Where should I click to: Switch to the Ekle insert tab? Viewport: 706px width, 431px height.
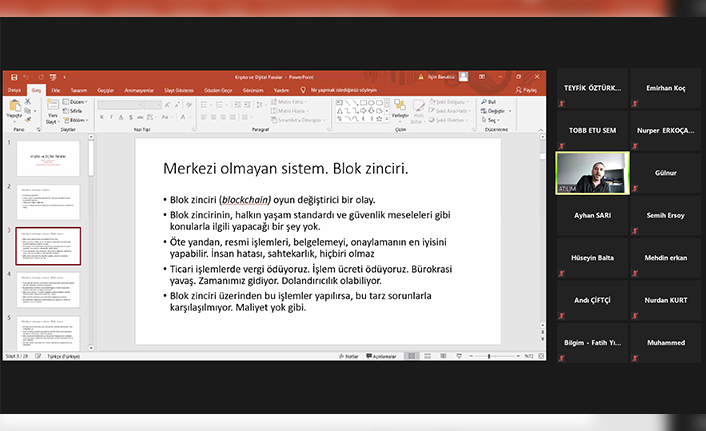(x=55, y=90)
